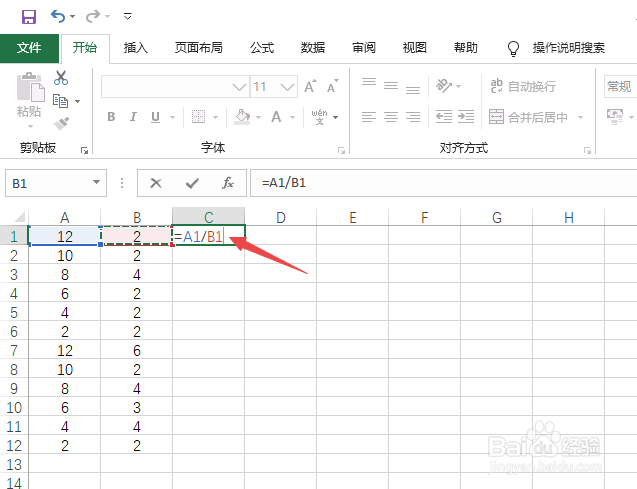Click the Center align icon

coord(391,117)
